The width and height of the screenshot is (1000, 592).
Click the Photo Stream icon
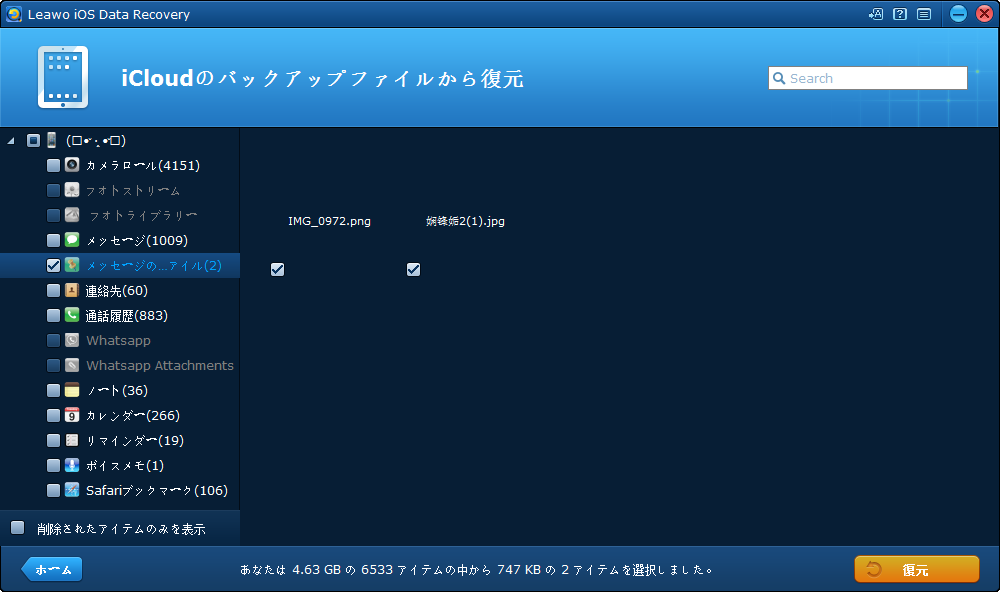(x=72, y=189)
